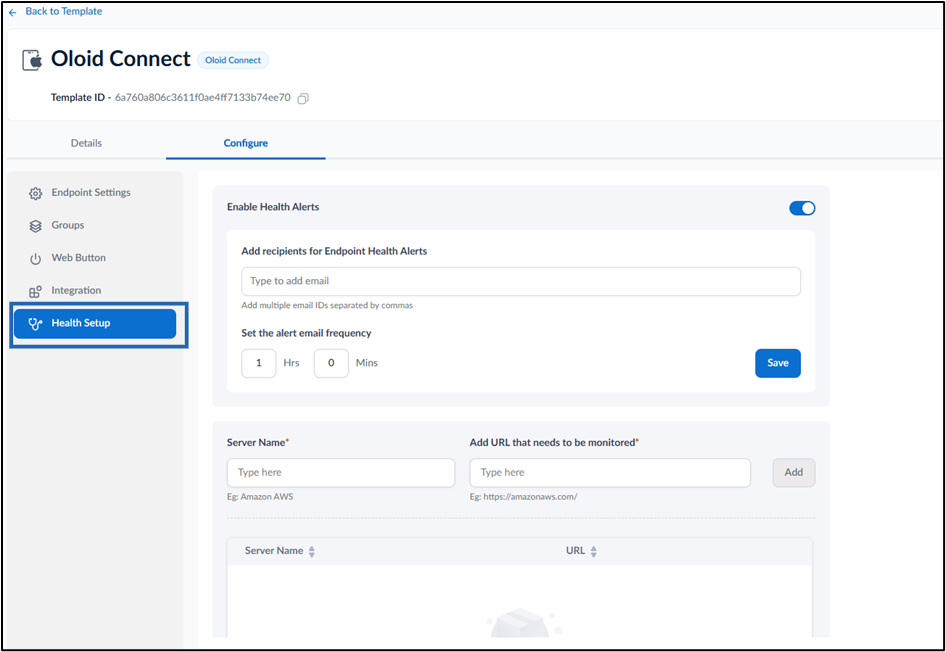This screenshot has width=946, height=652.
Task: Click the Oloid Connect page title
Action: [x=121, y=59]
